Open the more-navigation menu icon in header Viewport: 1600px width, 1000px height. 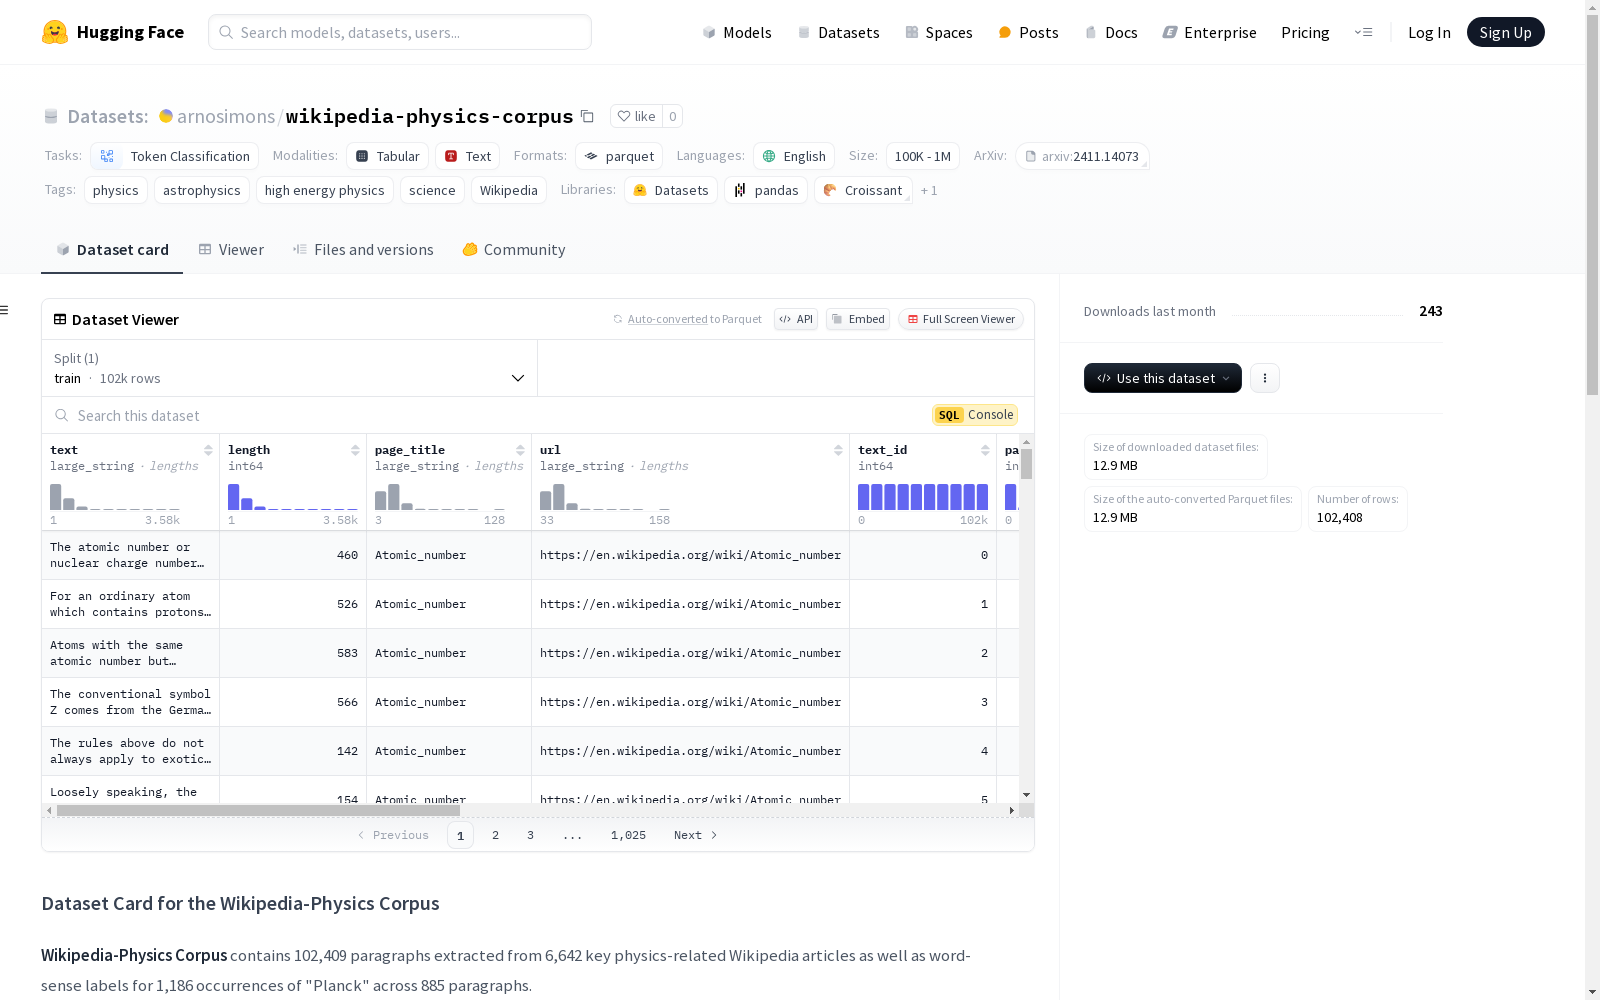pyautogui.click(x=1364, y=32)
